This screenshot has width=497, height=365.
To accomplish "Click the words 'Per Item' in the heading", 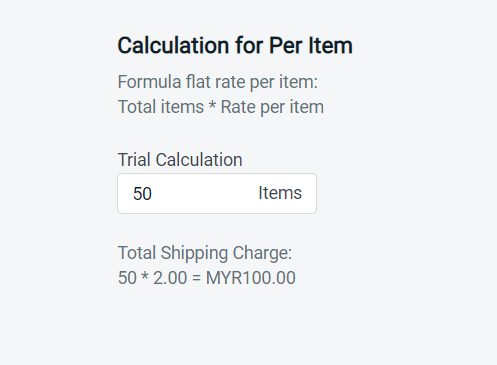I will pyautogui.click(x=311, y=45).
